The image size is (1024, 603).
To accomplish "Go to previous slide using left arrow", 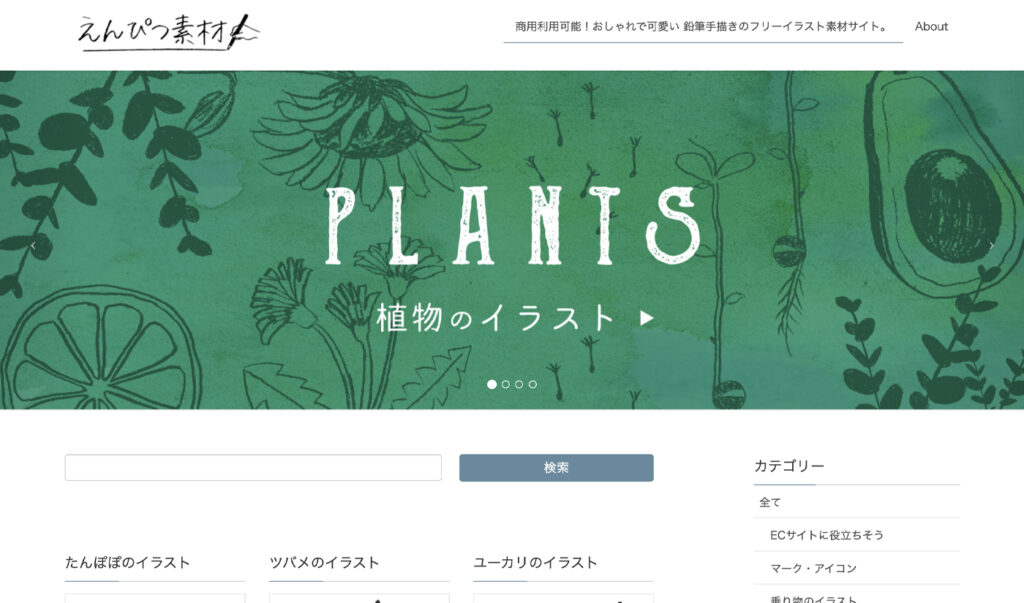I will (33, 246).
